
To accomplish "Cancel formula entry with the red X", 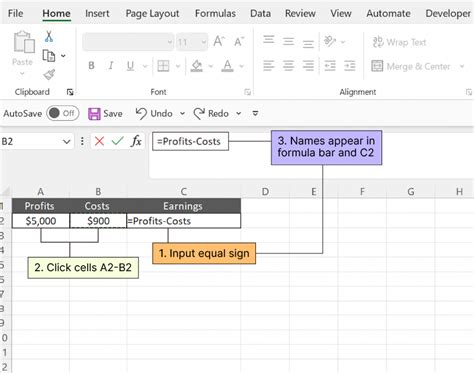I will (x=99, y=141).
